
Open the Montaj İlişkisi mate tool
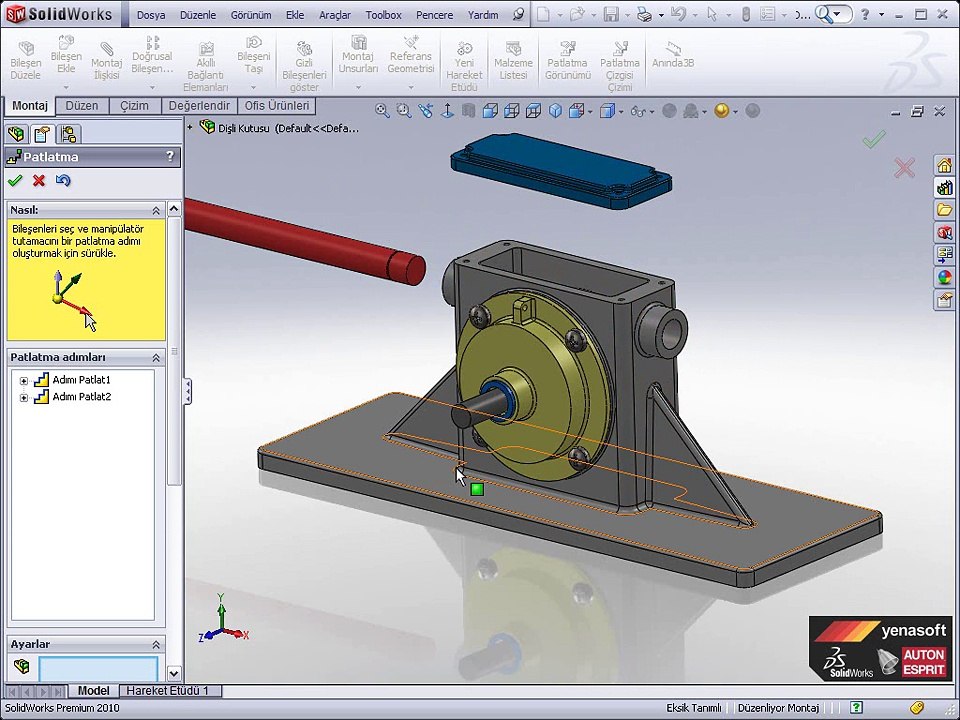(107, 61)
